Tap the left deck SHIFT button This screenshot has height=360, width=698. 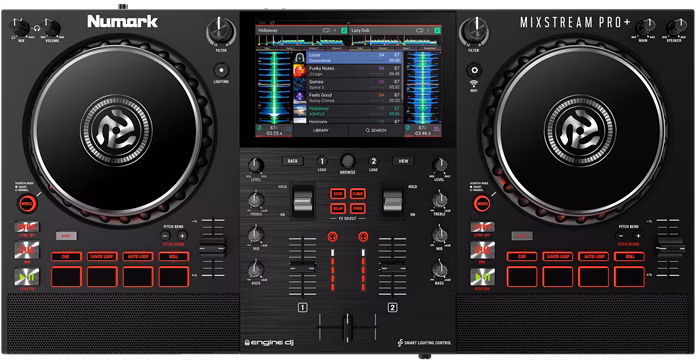66,236
